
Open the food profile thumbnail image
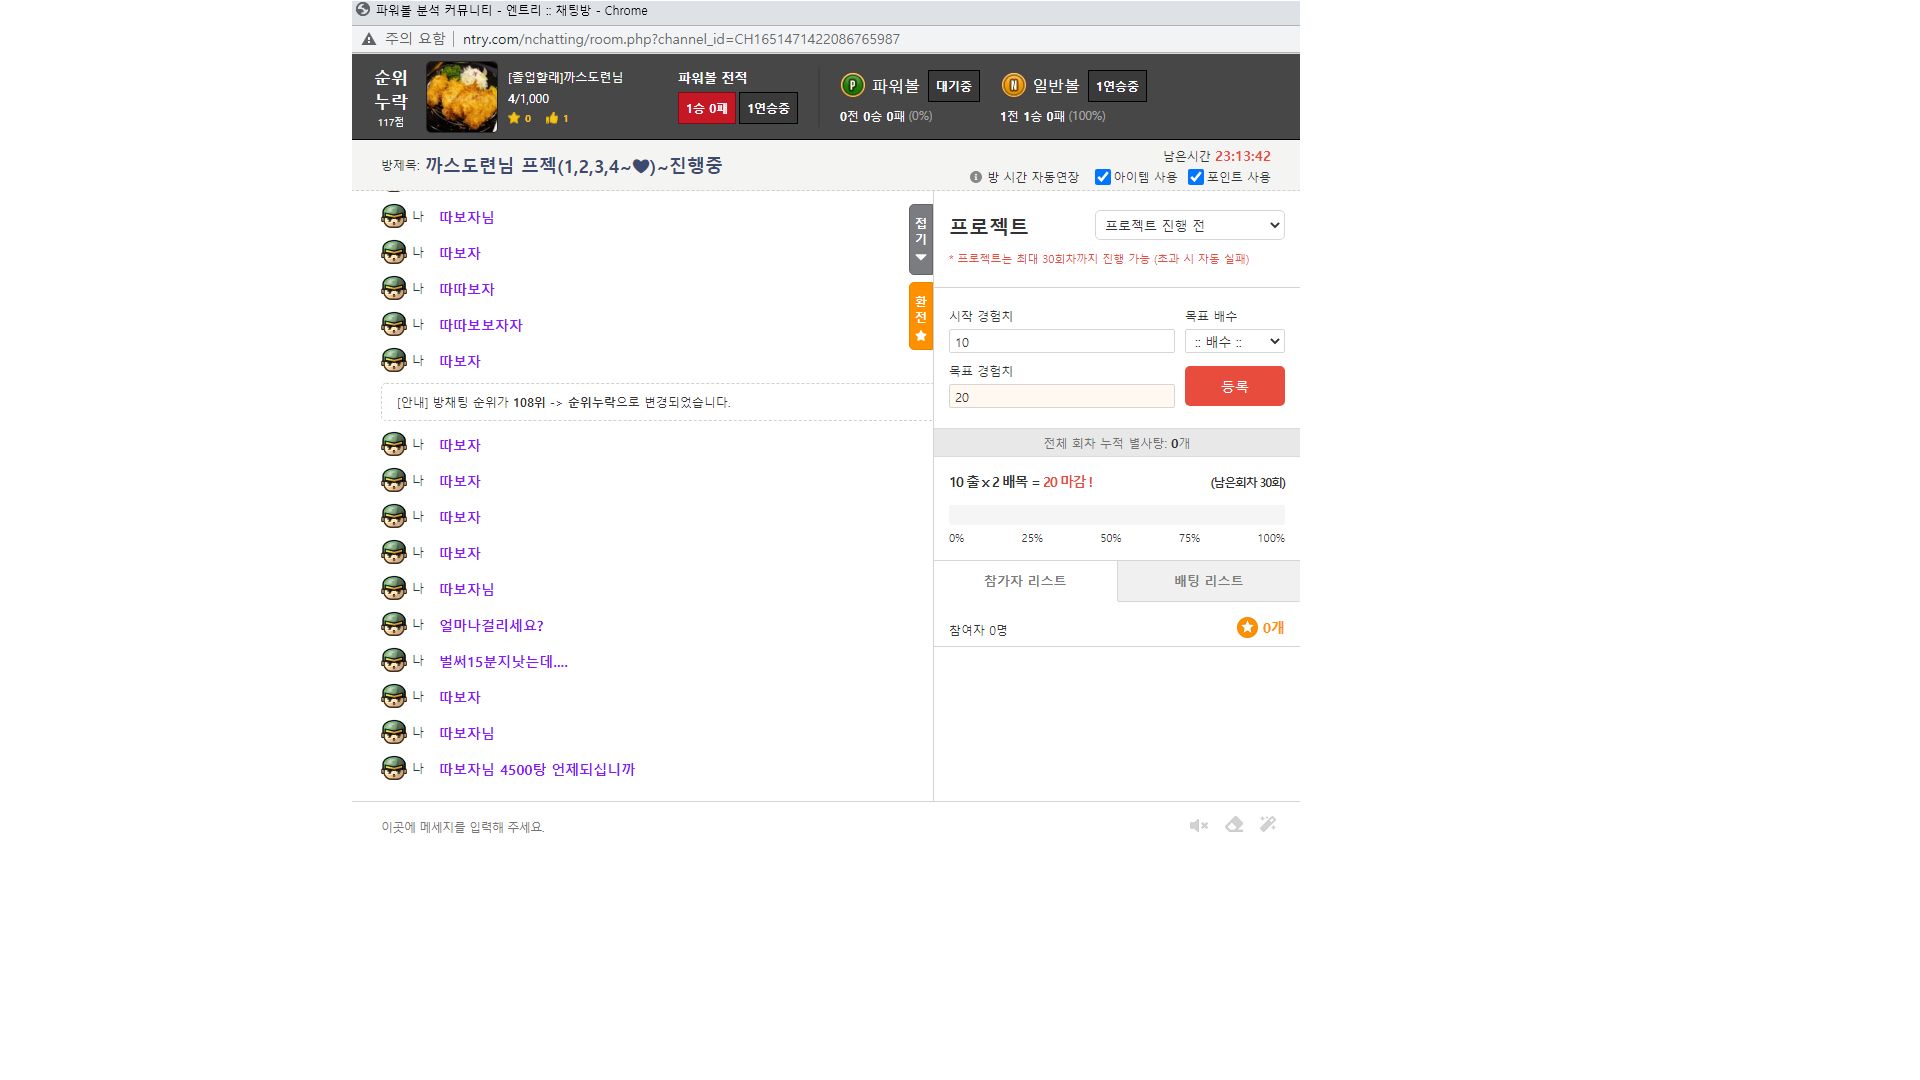[x=462, y=97]
